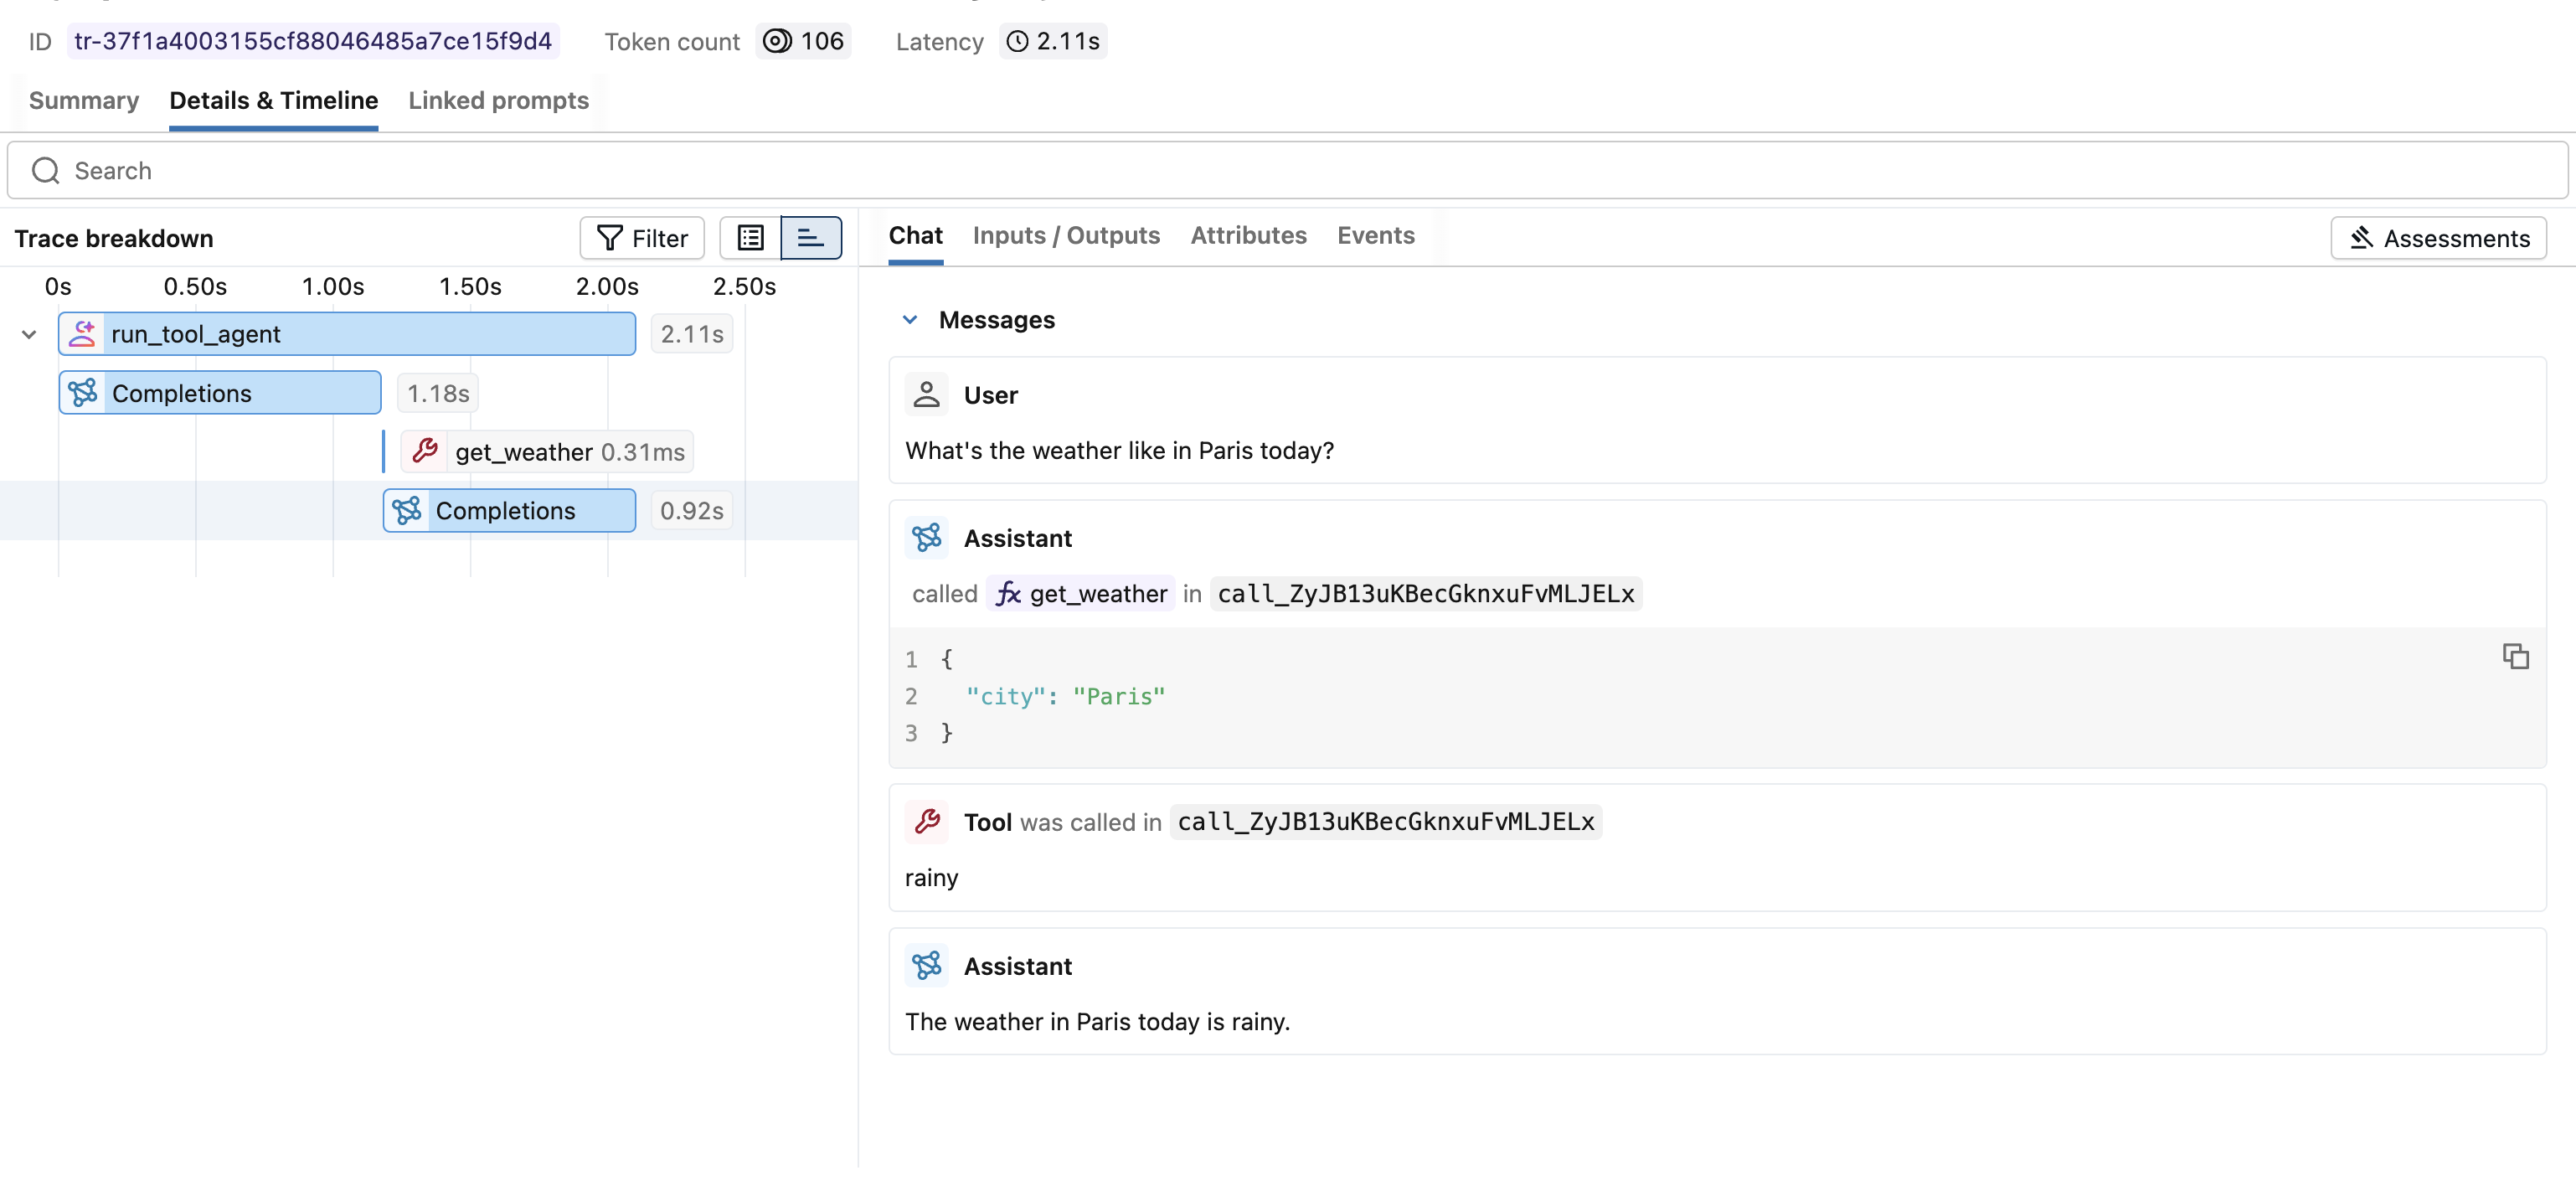Select the run_tool_agent agent icon

coord(83,333)
